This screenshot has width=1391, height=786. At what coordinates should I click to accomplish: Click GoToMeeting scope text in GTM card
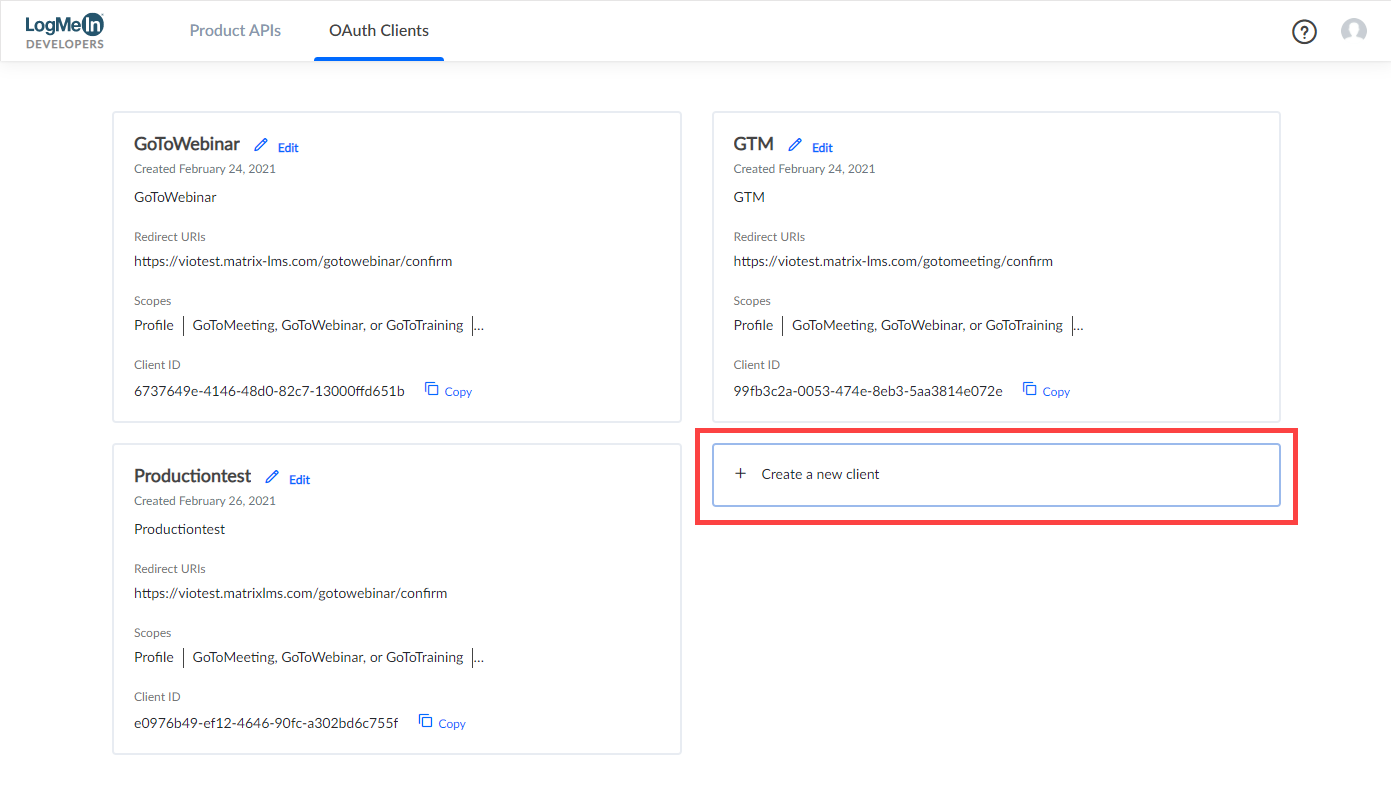pos(927,325)
